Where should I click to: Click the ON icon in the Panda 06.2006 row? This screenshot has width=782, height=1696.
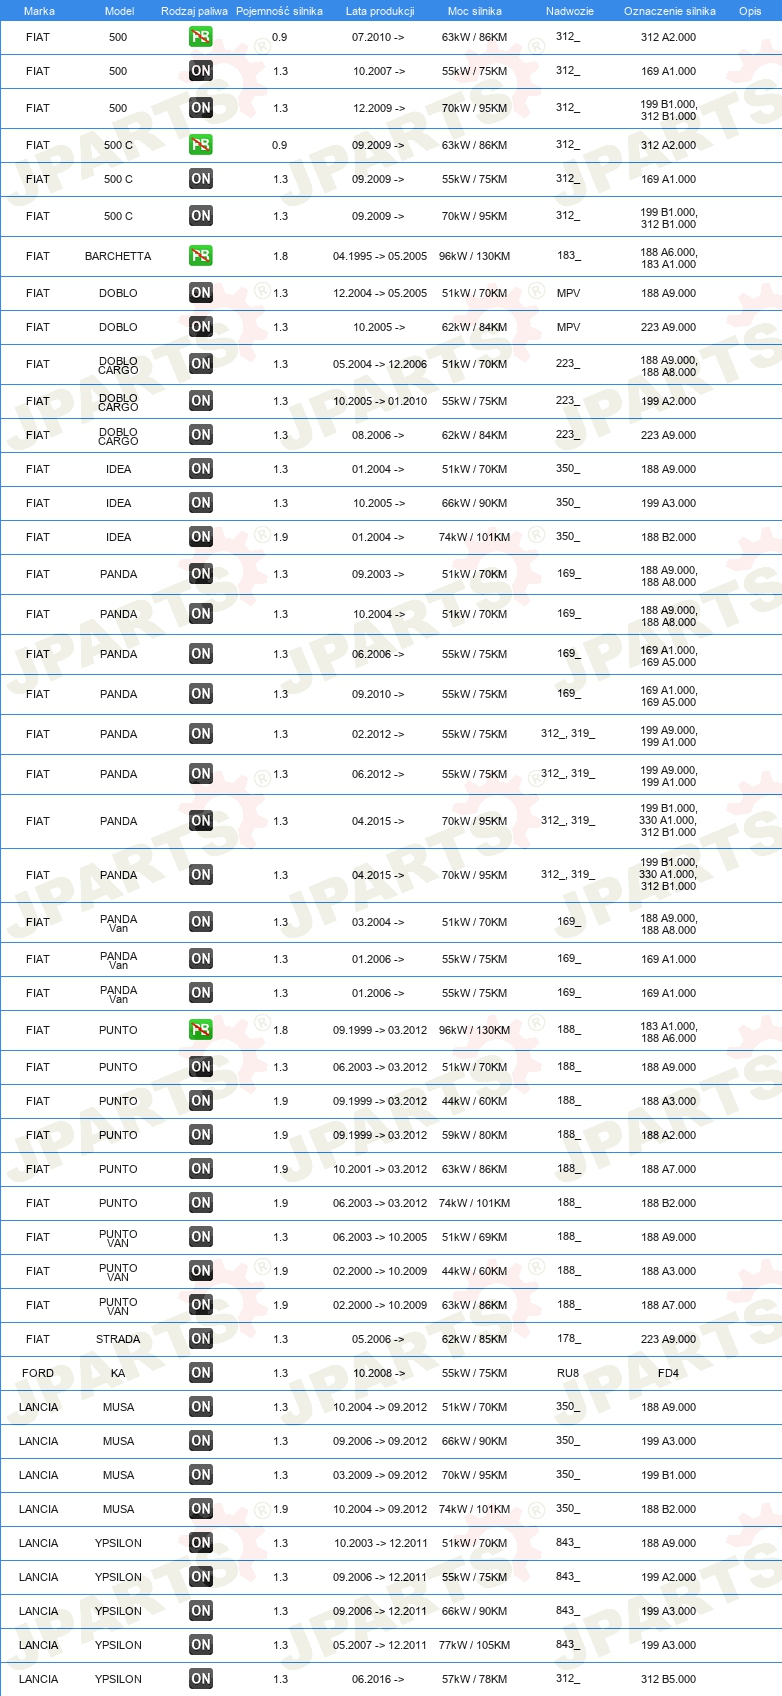201,654
